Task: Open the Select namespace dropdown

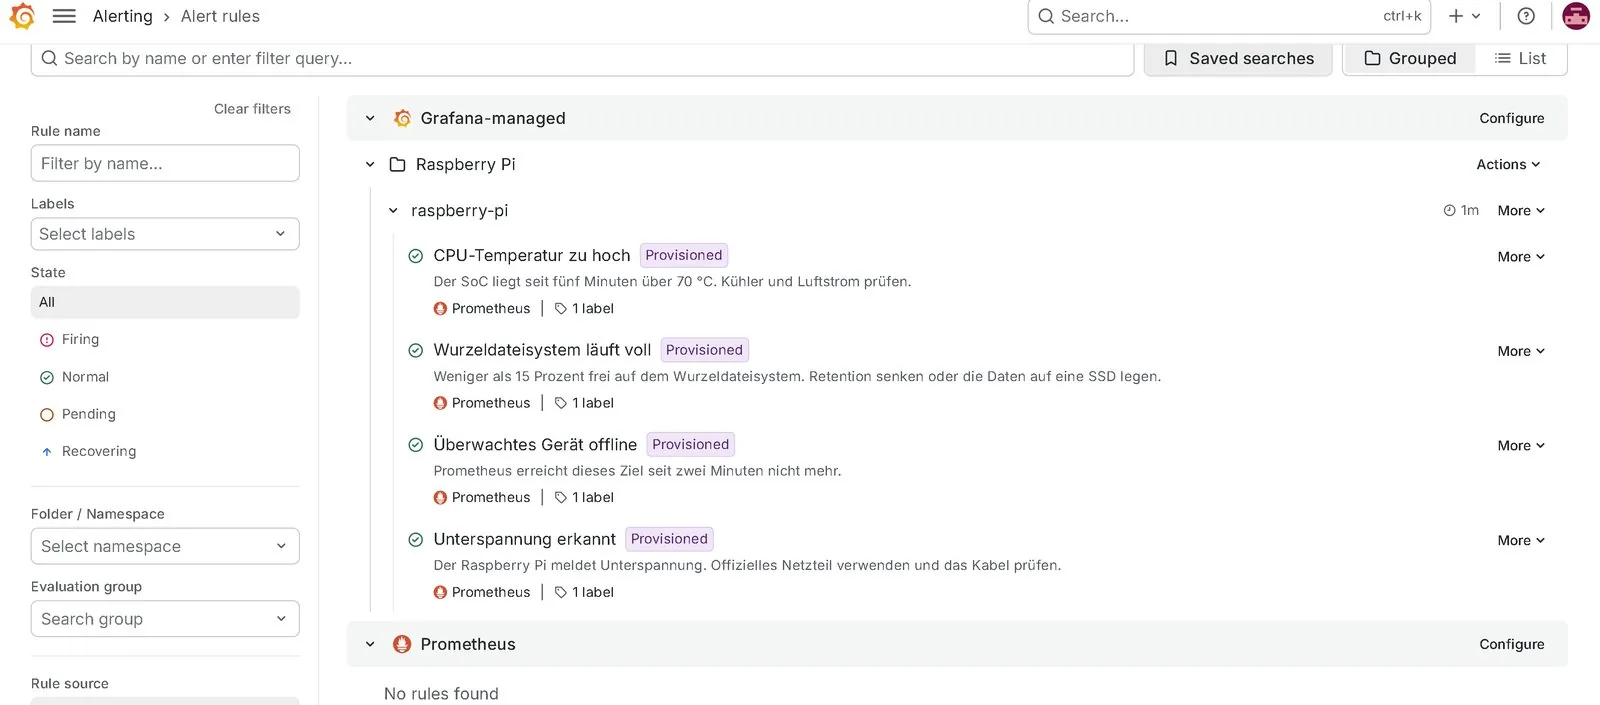Action: (x=165, y=546)
